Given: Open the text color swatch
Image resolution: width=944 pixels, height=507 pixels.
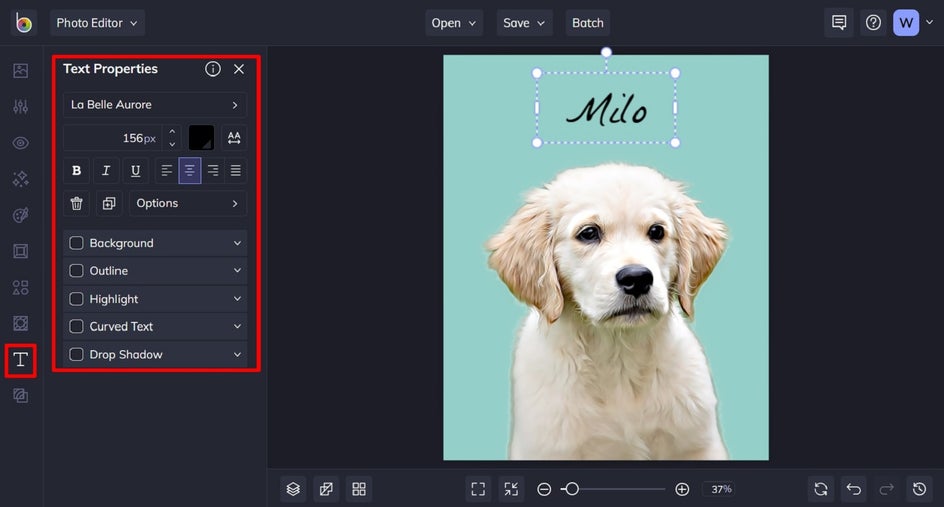Looking at the screenshot, I should click(x=201, y=138).
